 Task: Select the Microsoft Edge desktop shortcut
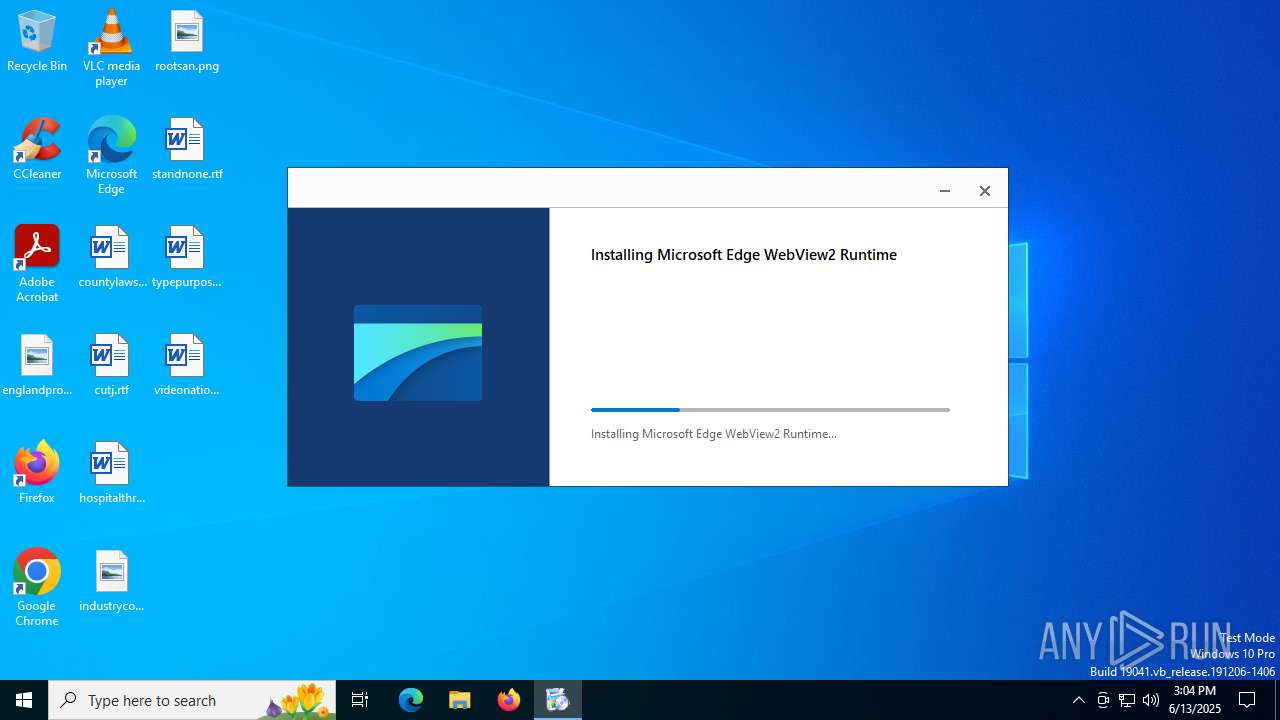click(x=111, y=156)
